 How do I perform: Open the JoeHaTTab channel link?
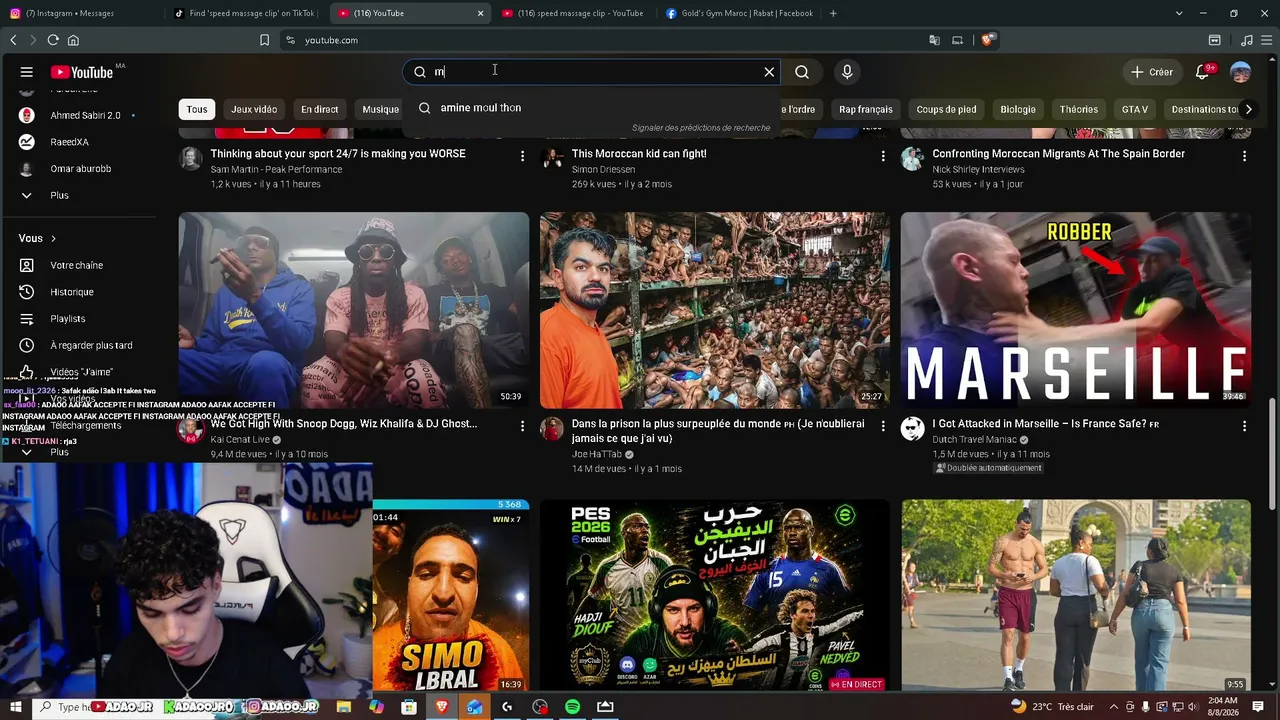[598, 454]
